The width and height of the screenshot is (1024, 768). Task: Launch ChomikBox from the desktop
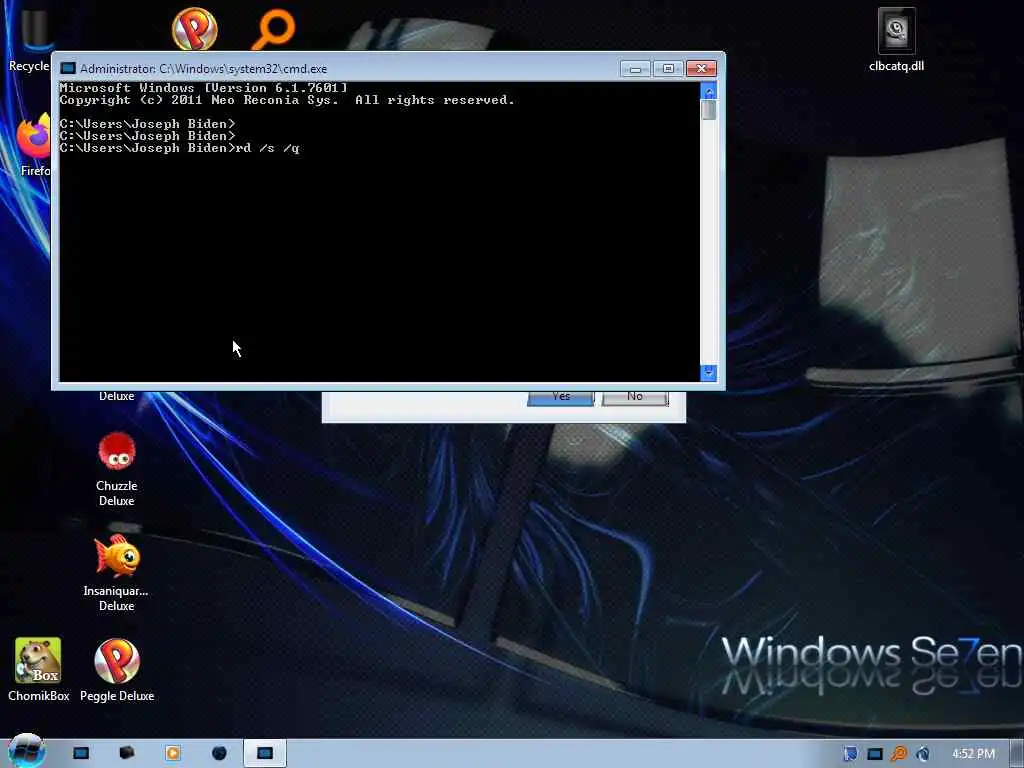[x=39, y=669]
